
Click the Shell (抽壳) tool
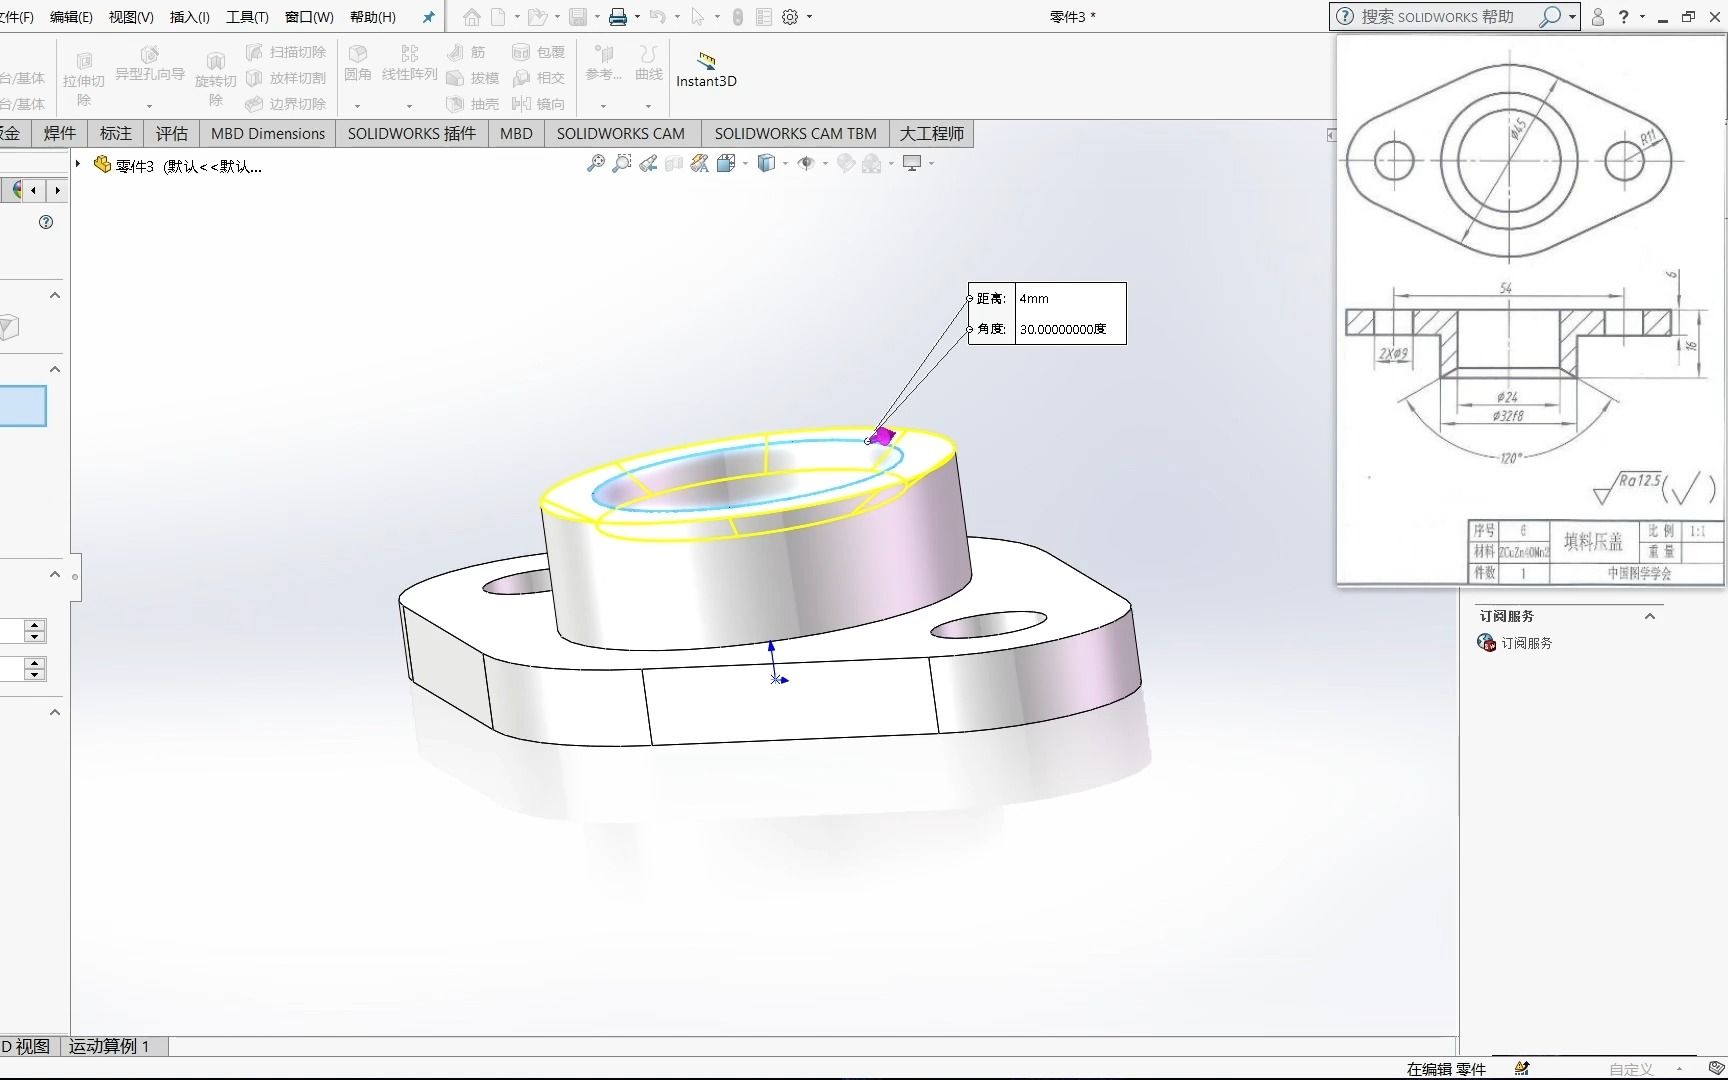pos(472,104)
